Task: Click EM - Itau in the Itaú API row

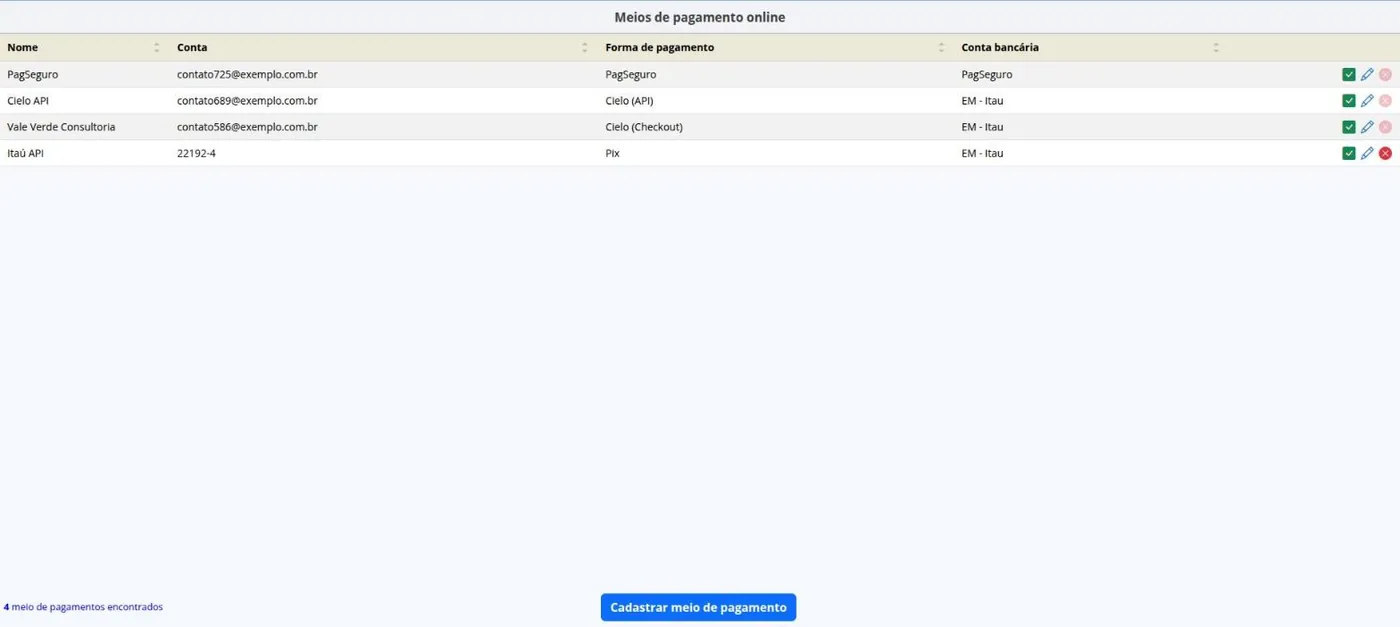Action: point(982,153)
